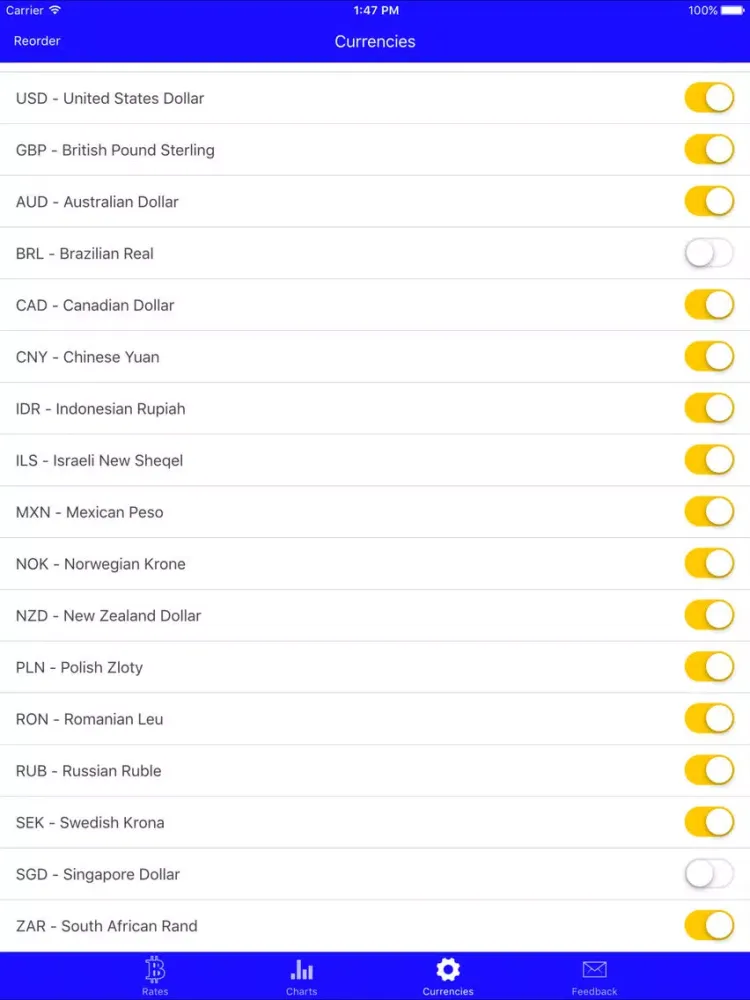The image size is (750, 1000).
Task: Toggle off AUD Australian Dollar
Action: (x=709, y=201)
